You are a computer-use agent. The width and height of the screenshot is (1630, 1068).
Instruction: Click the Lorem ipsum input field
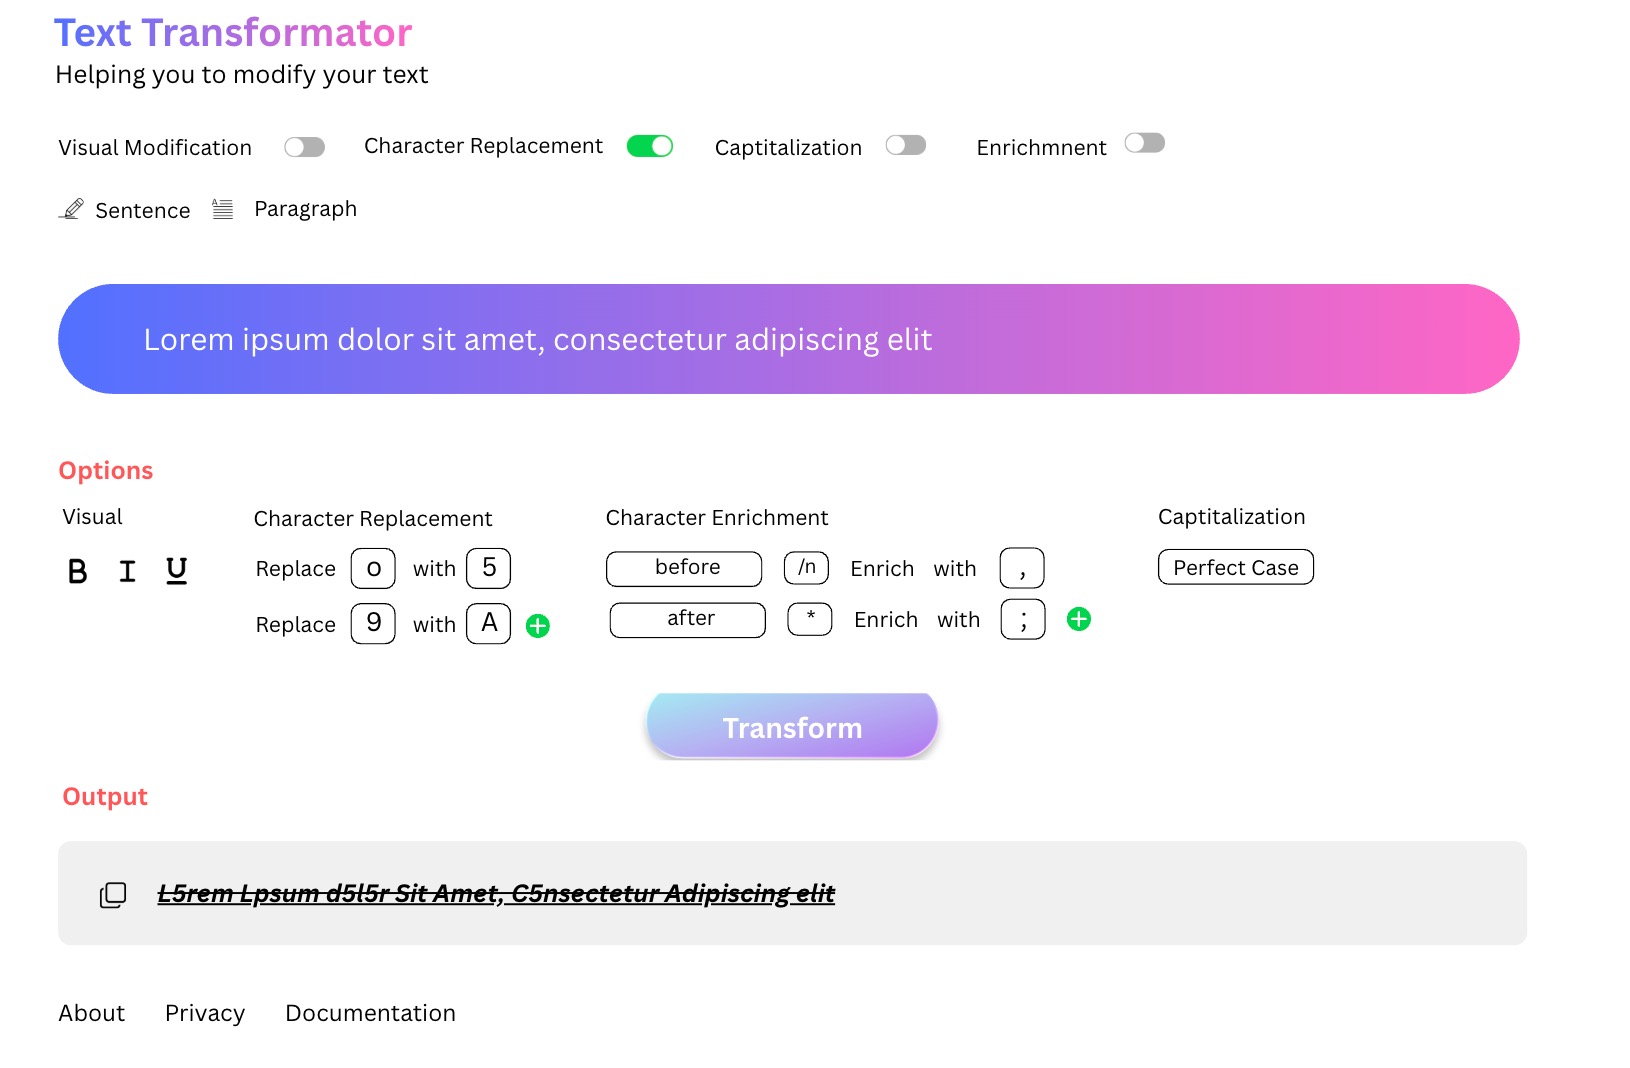click(x=788, y=339)
